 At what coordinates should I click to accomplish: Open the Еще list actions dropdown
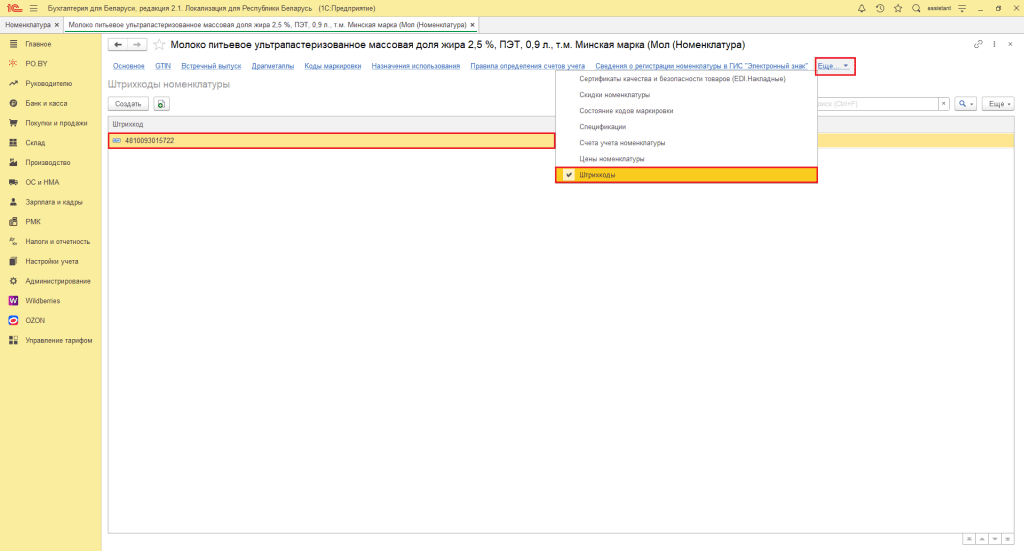1000,104
